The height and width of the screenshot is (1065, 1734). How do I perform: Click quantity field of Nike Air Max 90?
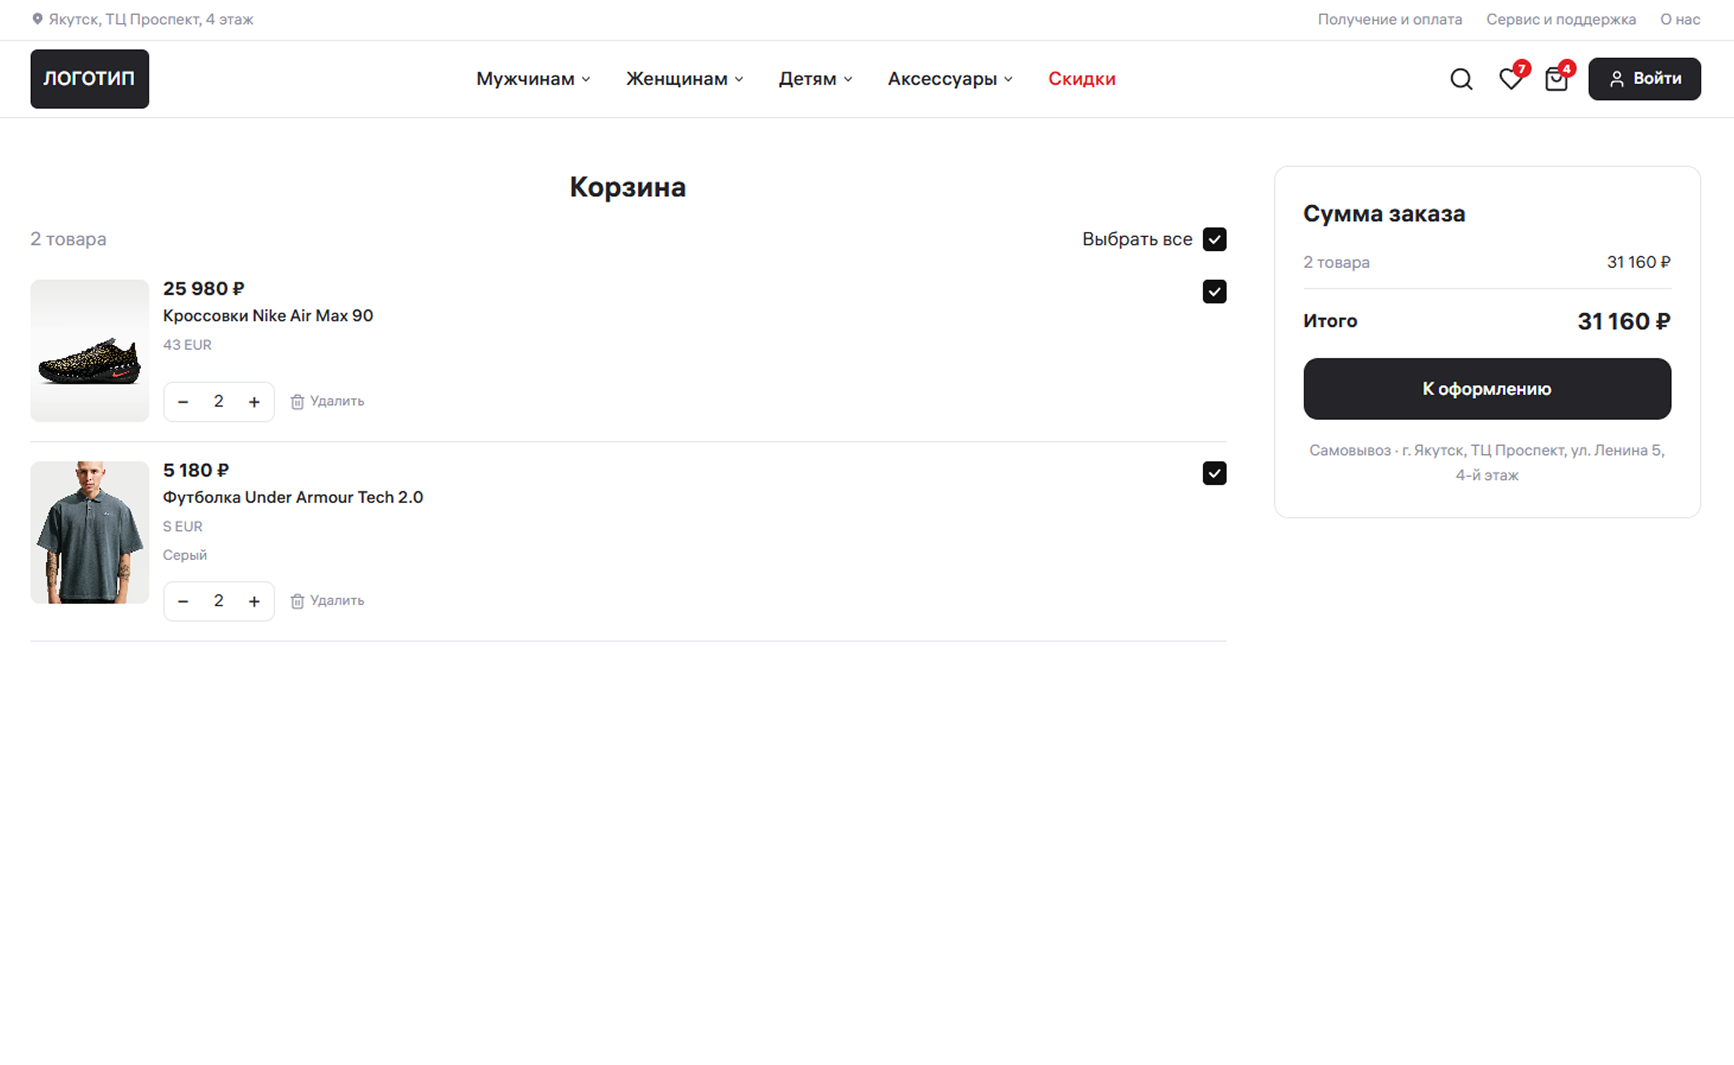[x=218, y=402]
